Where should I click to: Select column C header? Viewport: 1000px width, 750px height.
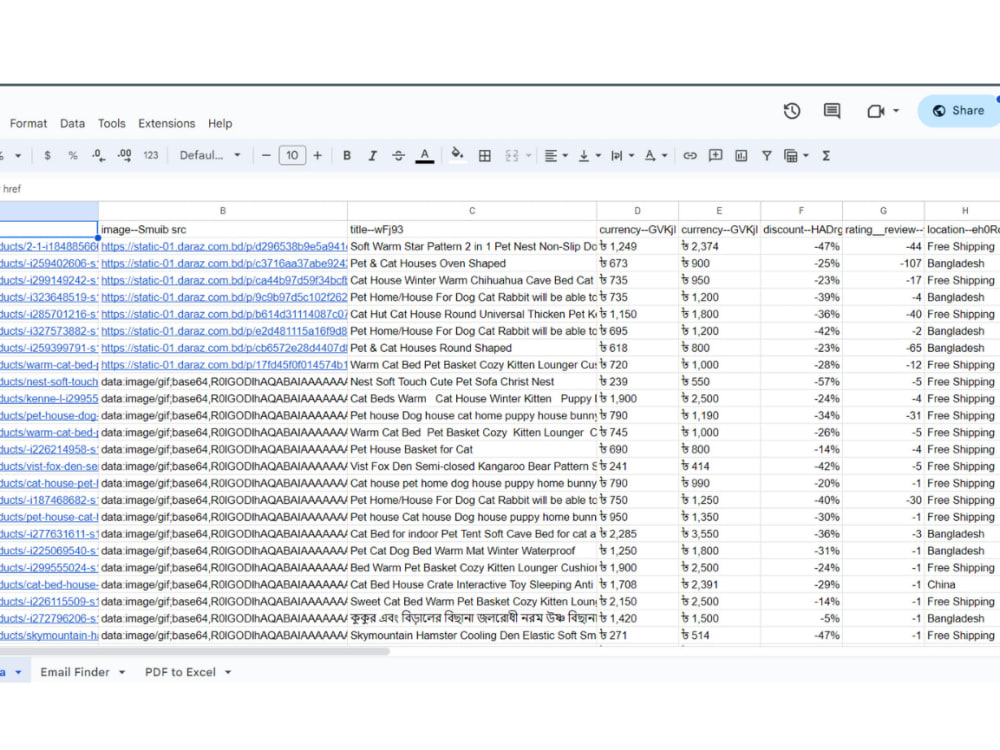click(472, 210)
